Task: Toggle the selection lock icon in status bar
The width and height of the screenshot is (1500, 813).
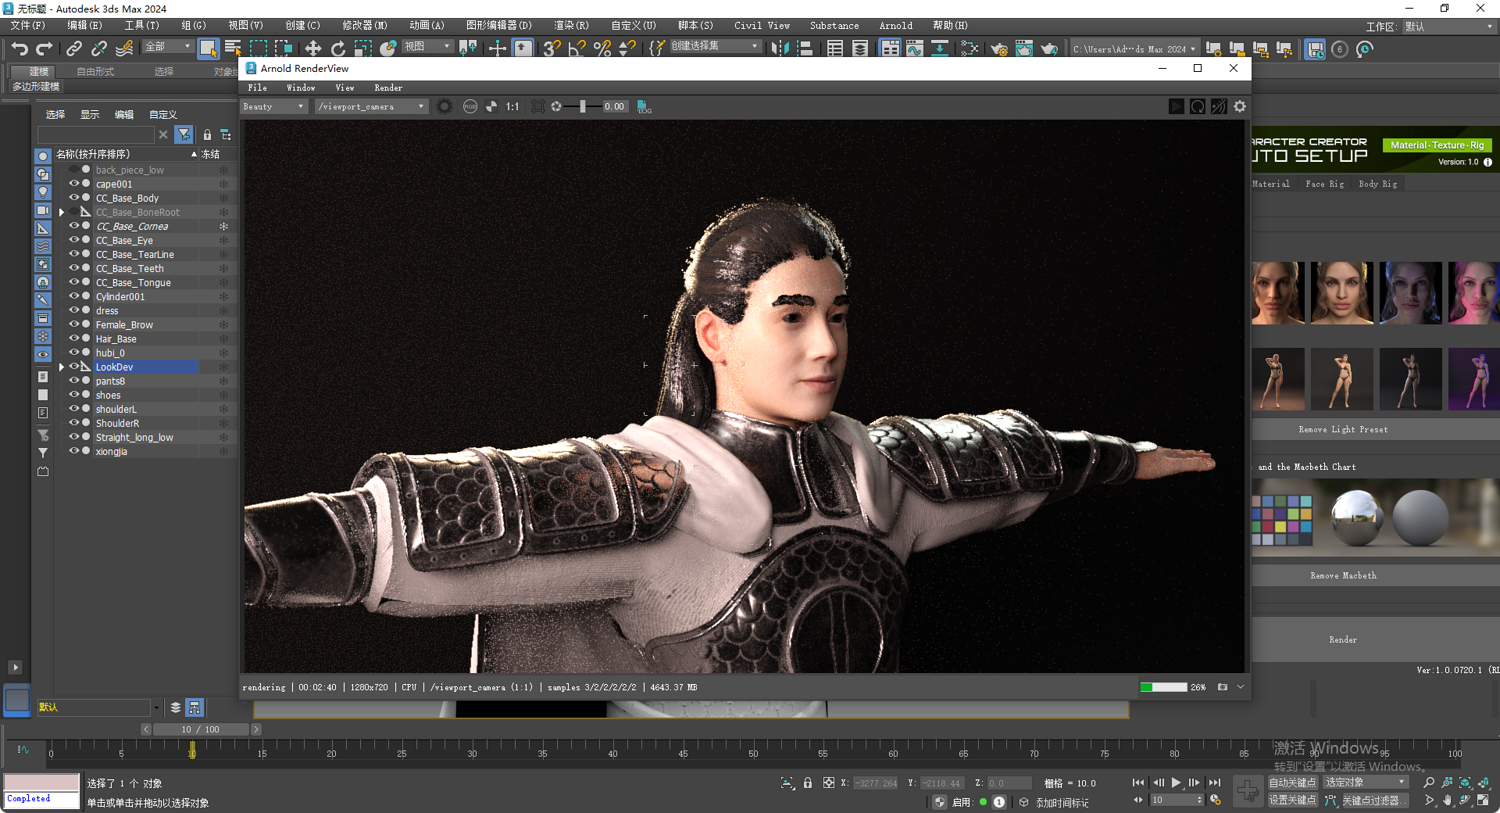Action: coord(808,783)
